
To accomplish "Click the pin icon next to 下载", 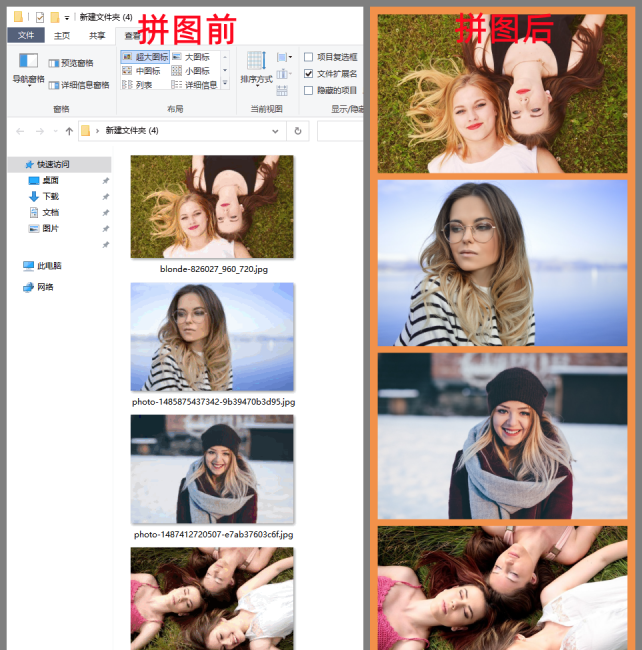I will click(106, 196).
